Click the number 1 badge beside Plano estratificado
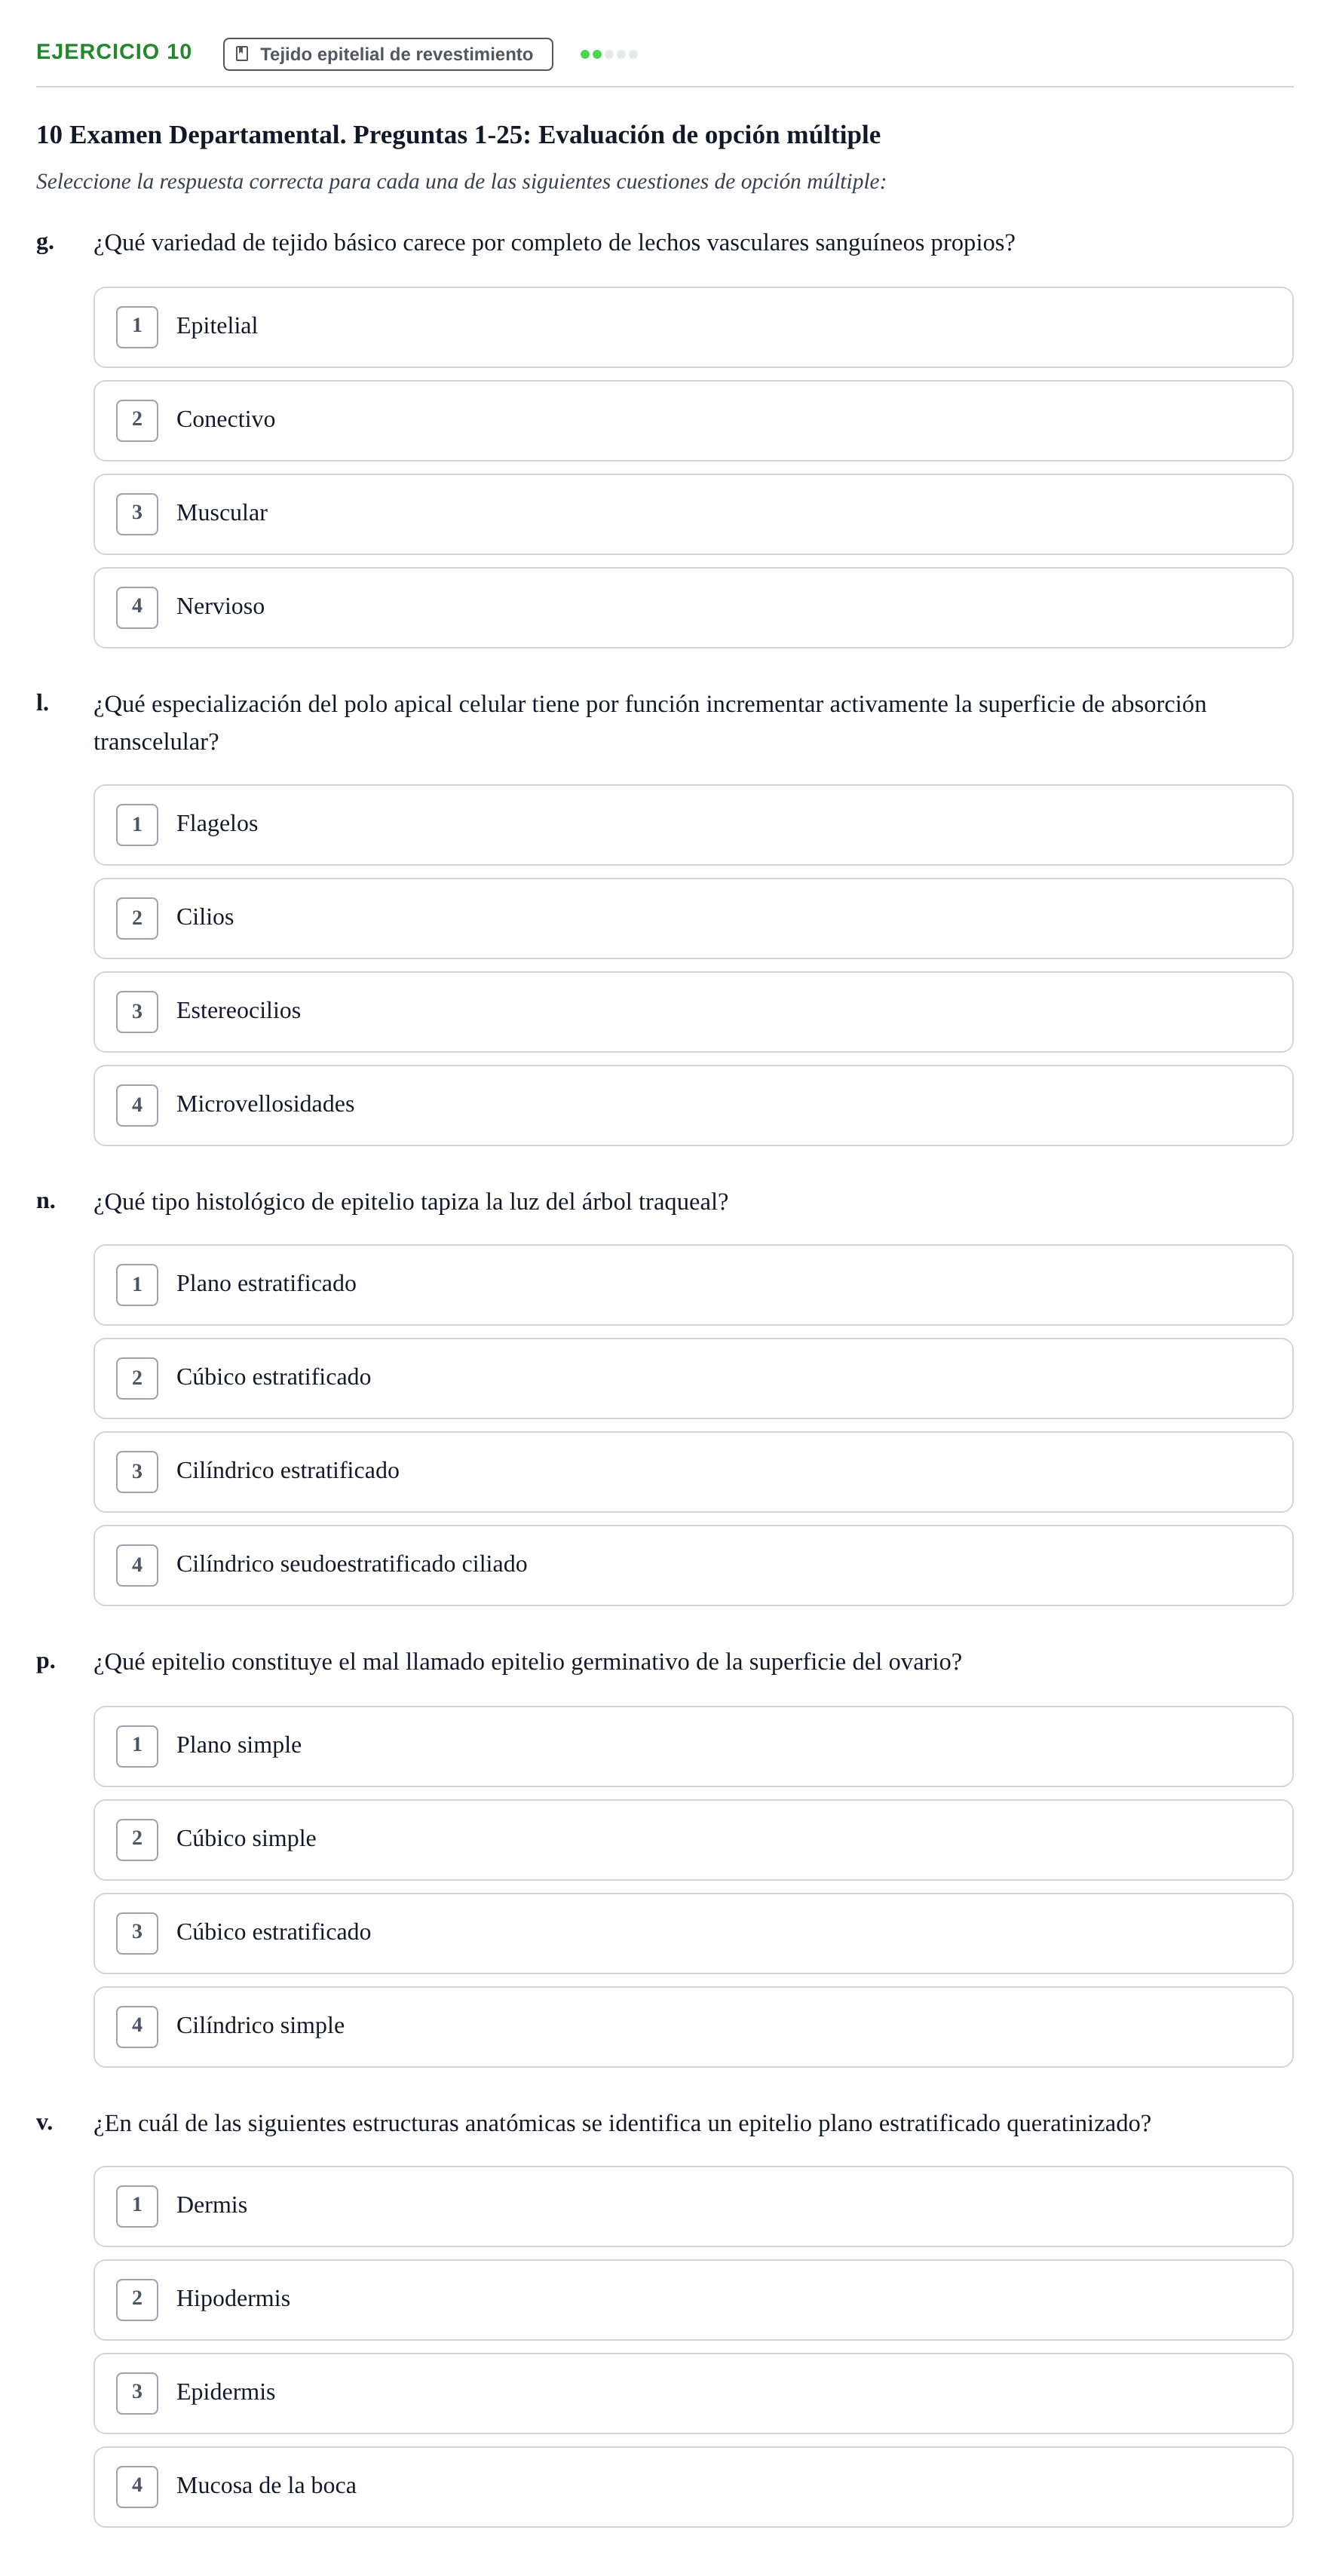This screenshot has width=1330, height=2576. 137,1284
